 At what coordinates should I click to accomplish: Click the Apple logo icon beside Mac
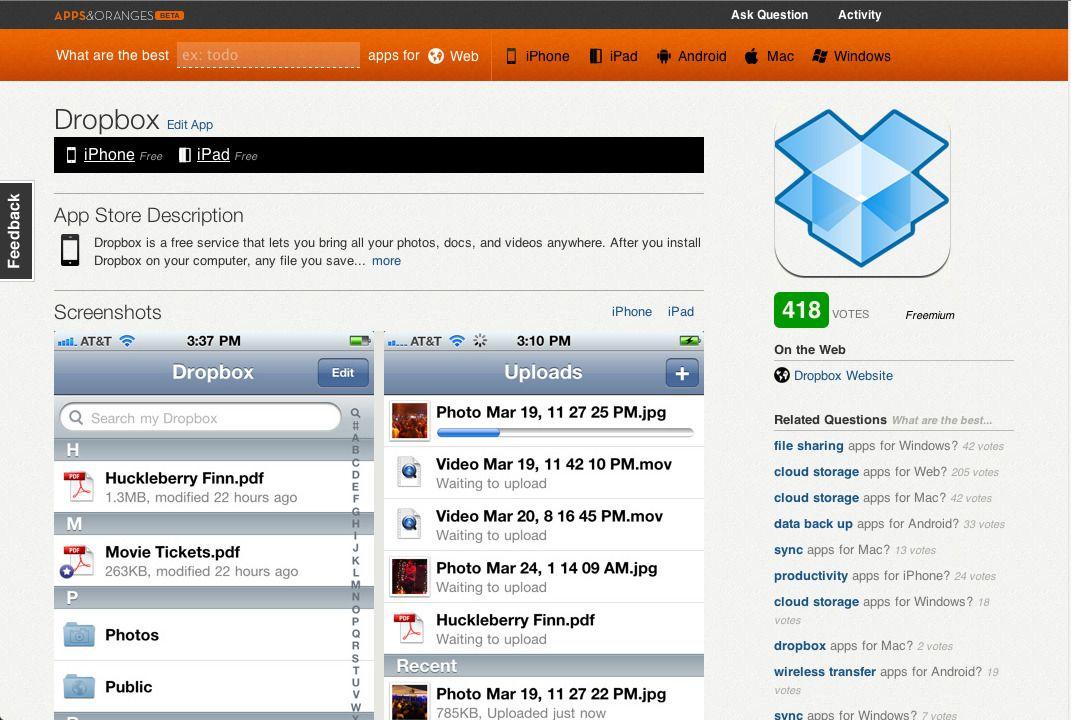pyautogui.click(x=751, y=56)
